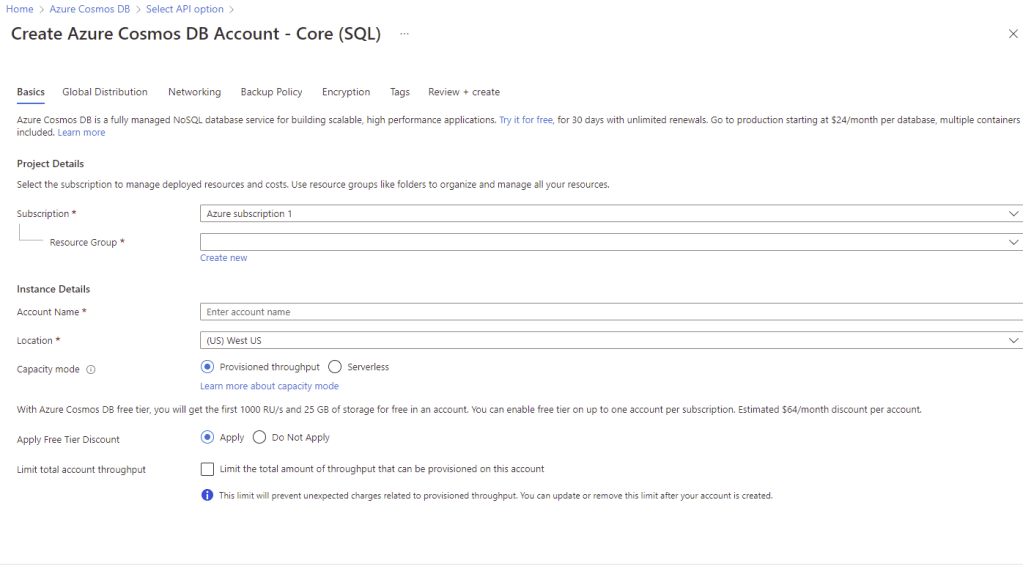Enable the limit total account throughput checkbox
The height and width of the screenshot is (566, 1023).
(x=207, y=469)
